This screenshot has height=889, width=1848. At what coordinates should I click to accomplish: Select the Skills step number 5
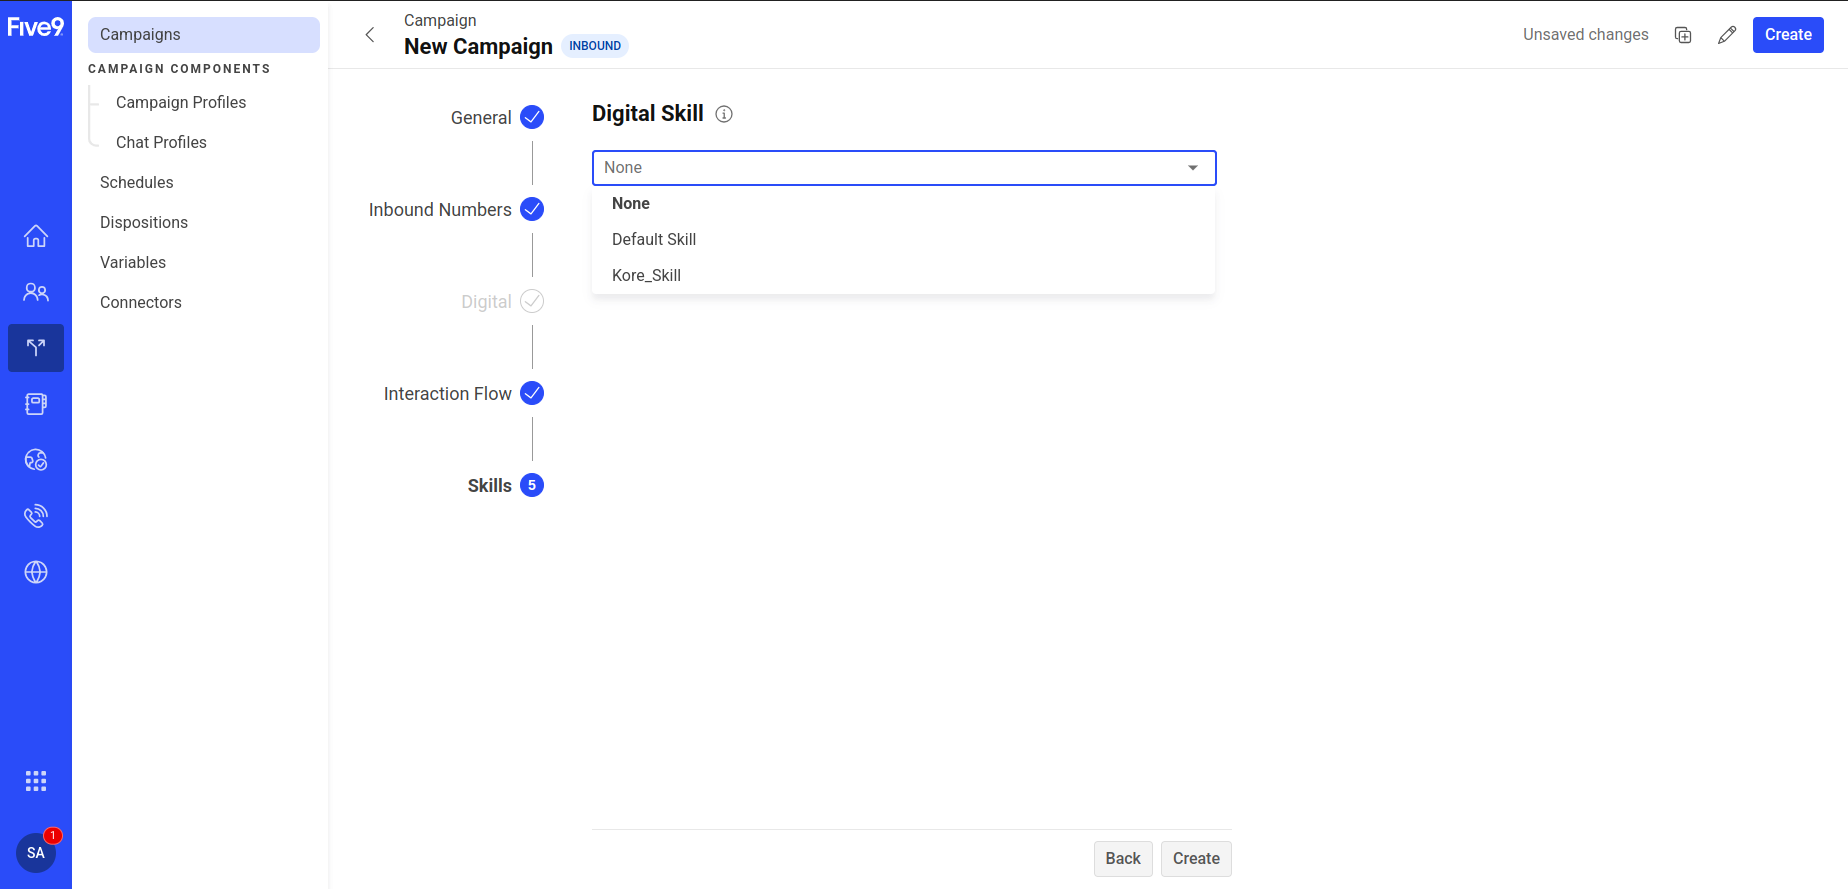click(532, 485)
